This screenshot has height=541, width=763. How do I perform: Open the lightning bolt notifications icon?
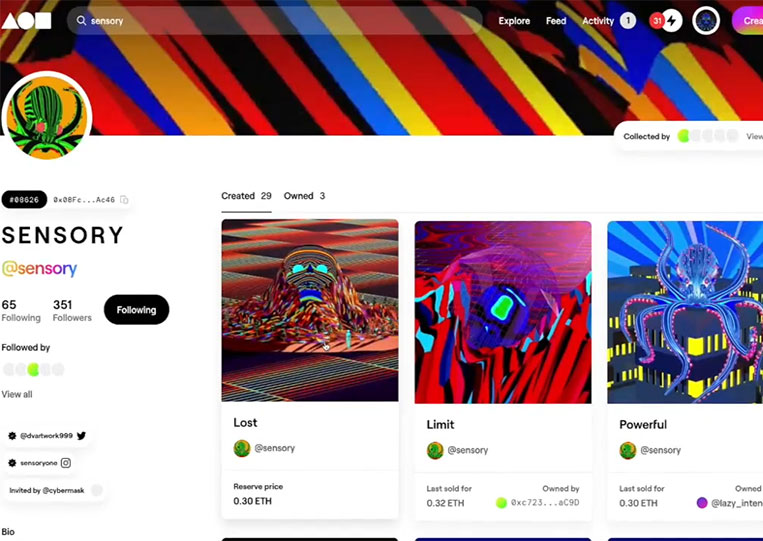[672, 21]
